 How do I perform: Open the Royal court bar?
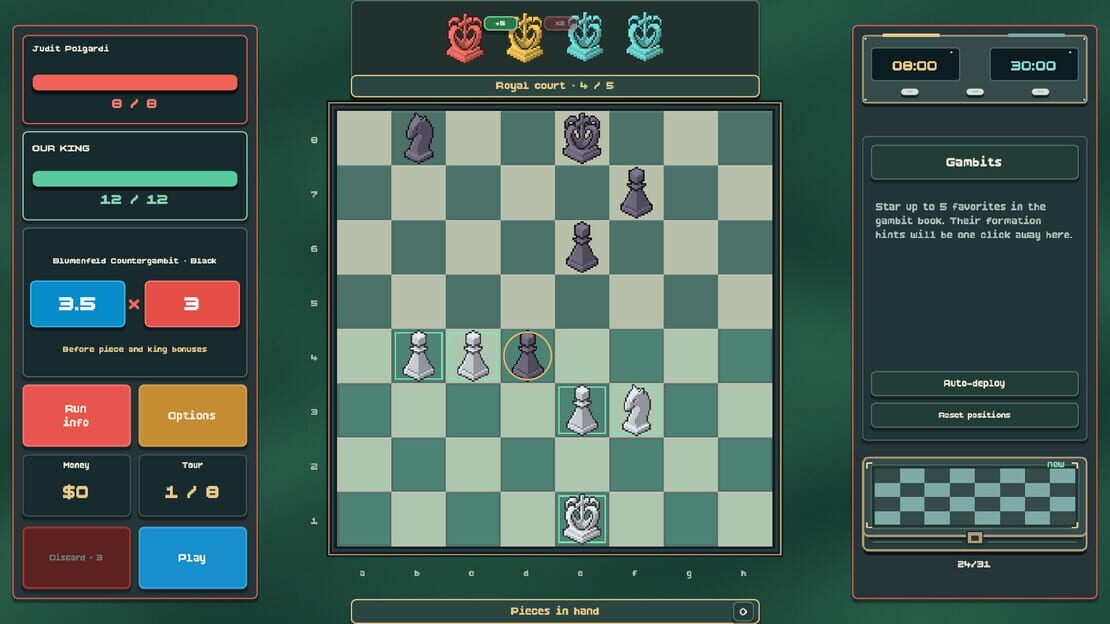tap(555, 86)
